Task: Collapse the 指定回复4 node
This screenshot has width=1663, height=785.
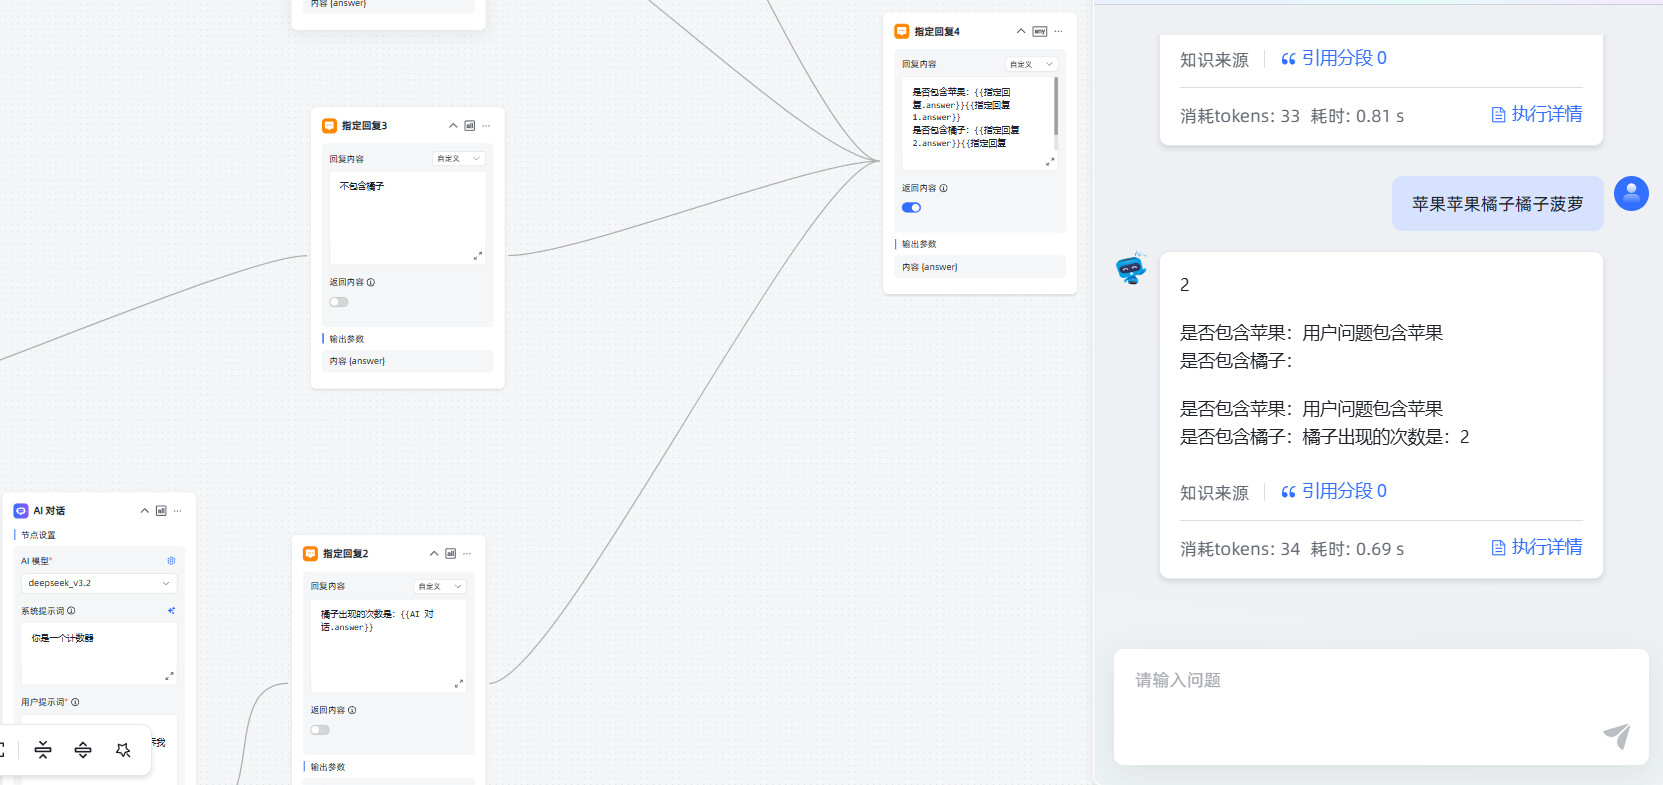Action: [1021, 32]
